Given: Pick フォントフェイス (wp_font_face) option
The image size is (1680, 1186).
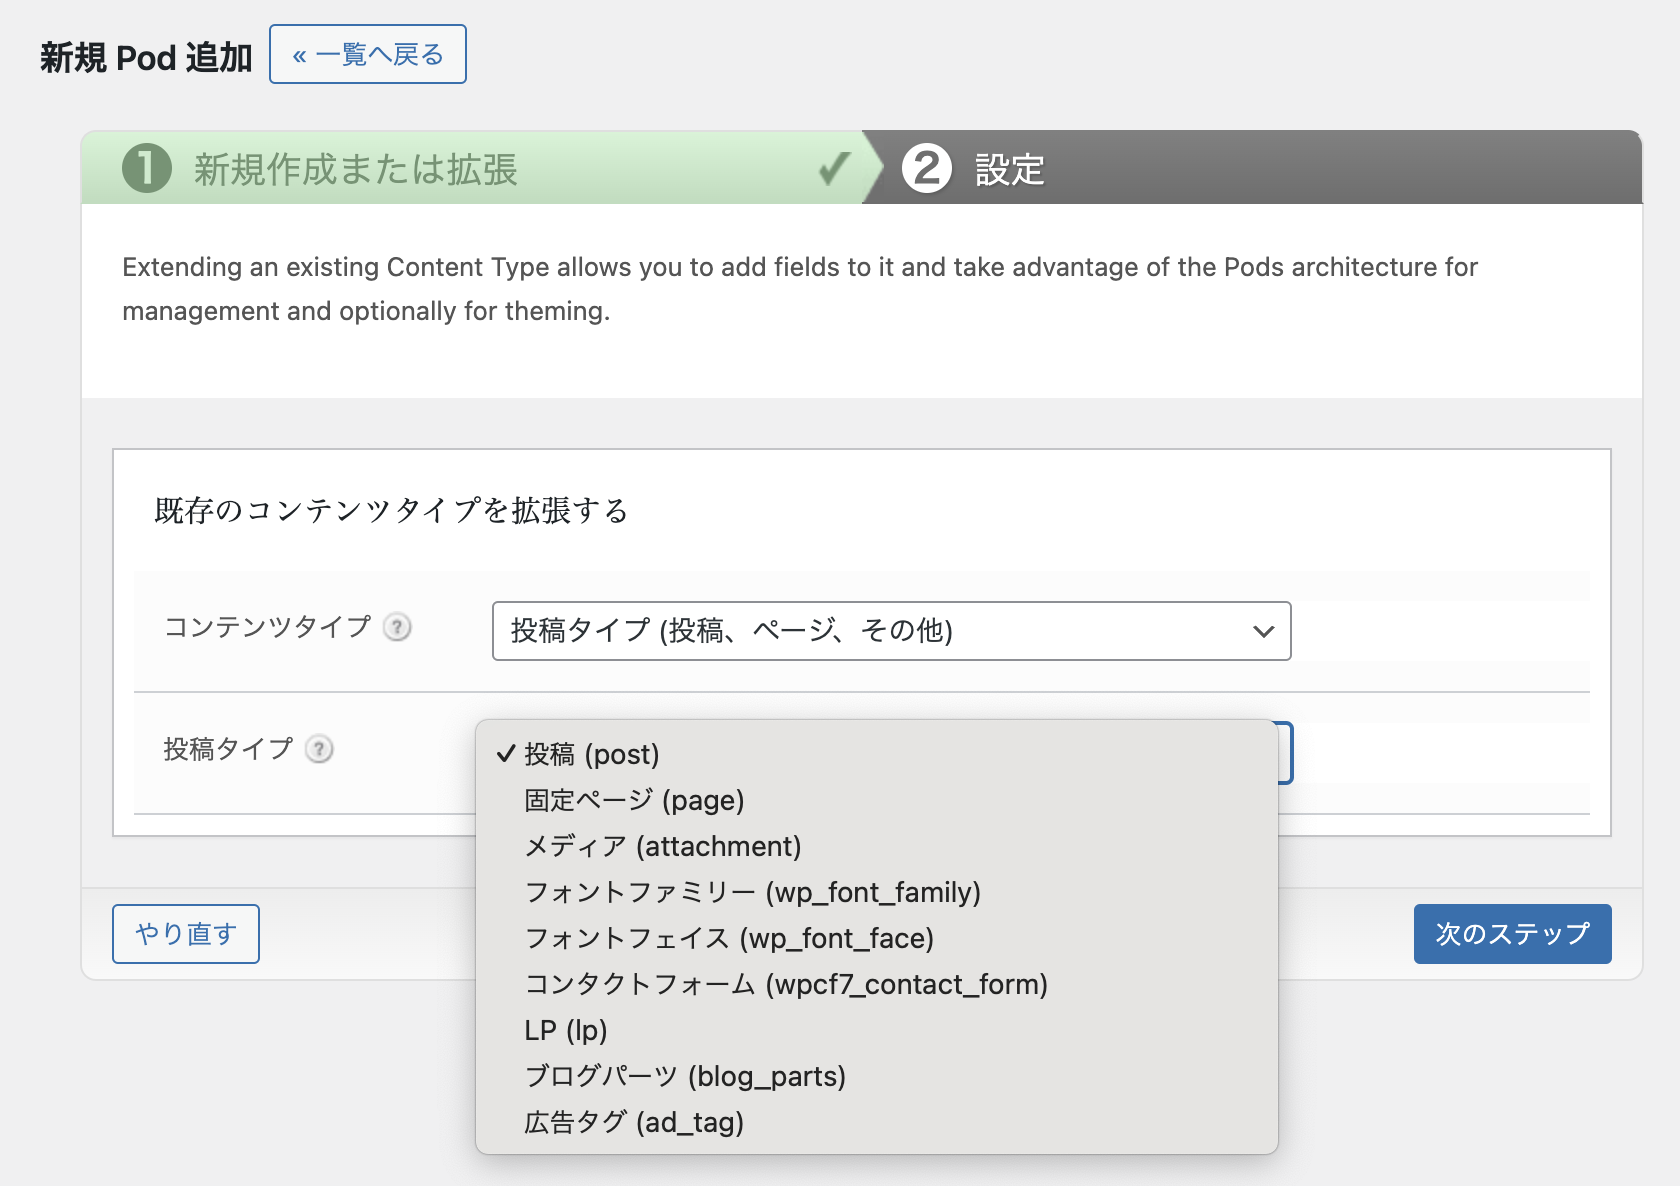Looking at the screenshot, I should tap(729, 938).
